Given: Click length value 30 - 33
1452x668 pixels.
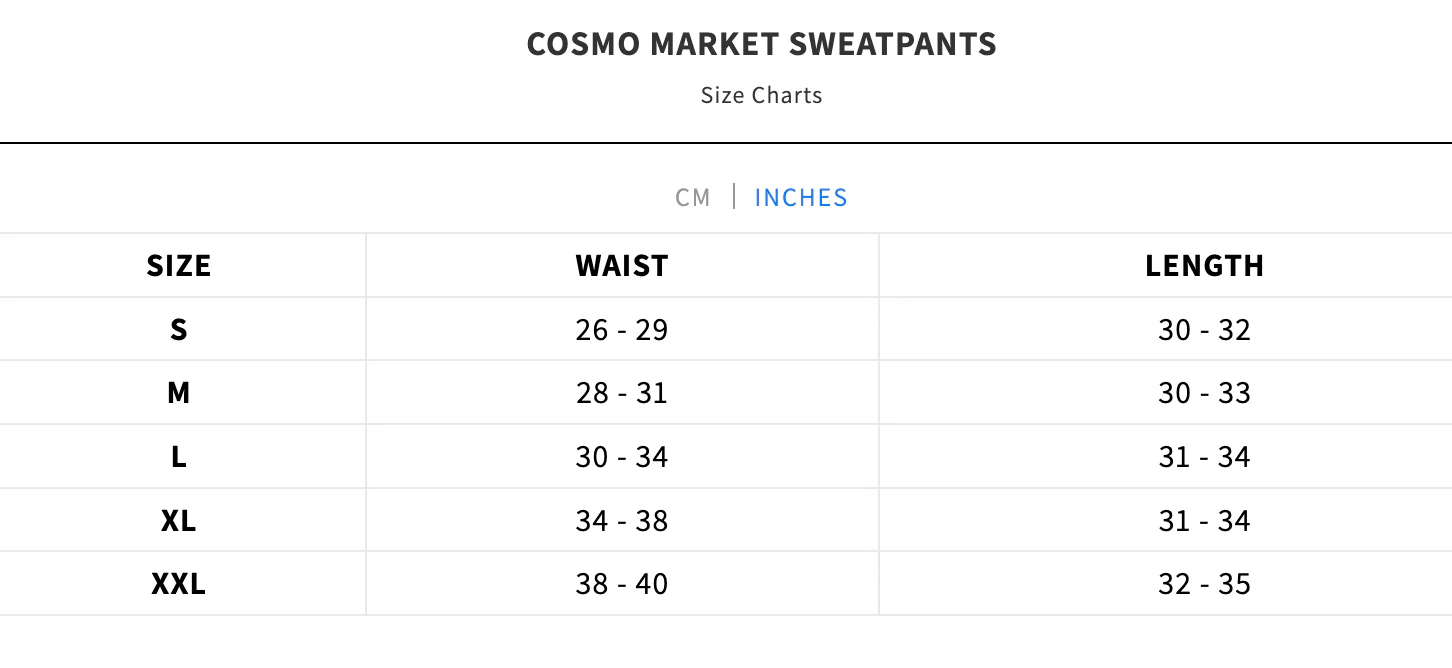Looking at the screenshot, I should [1205, 393].
